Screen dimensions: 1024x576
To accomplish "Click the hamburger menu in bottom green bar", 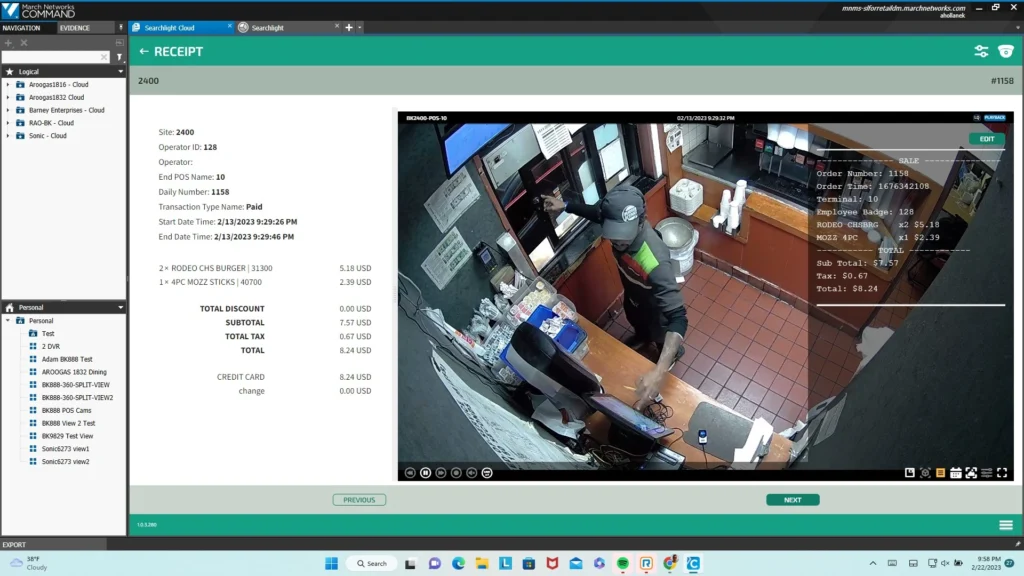I will coord(1005,525).
